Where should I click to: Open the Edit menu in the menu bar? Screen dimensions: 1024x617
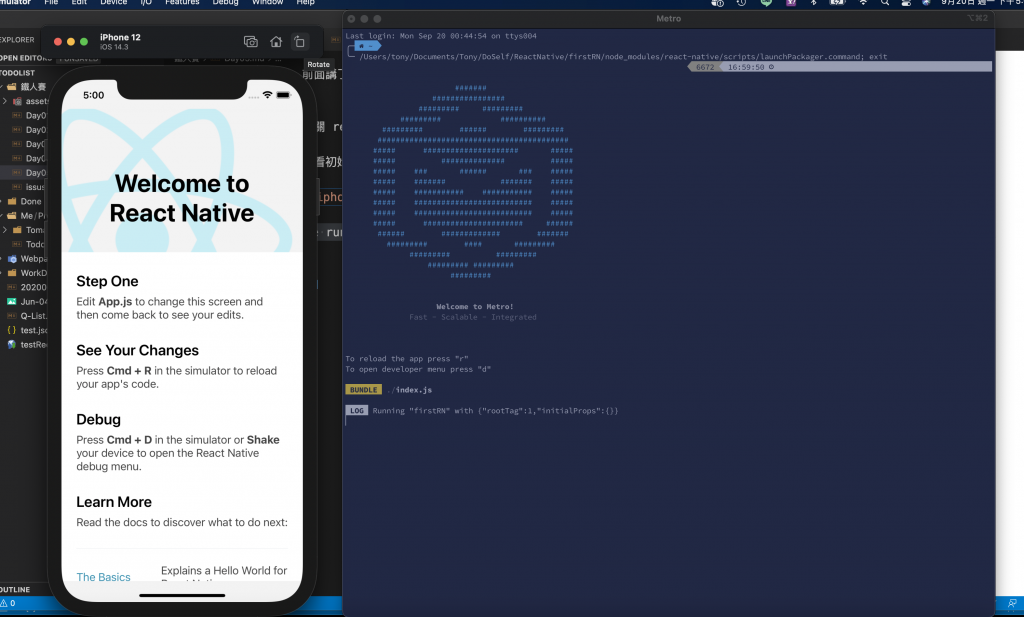pos(79,3)
